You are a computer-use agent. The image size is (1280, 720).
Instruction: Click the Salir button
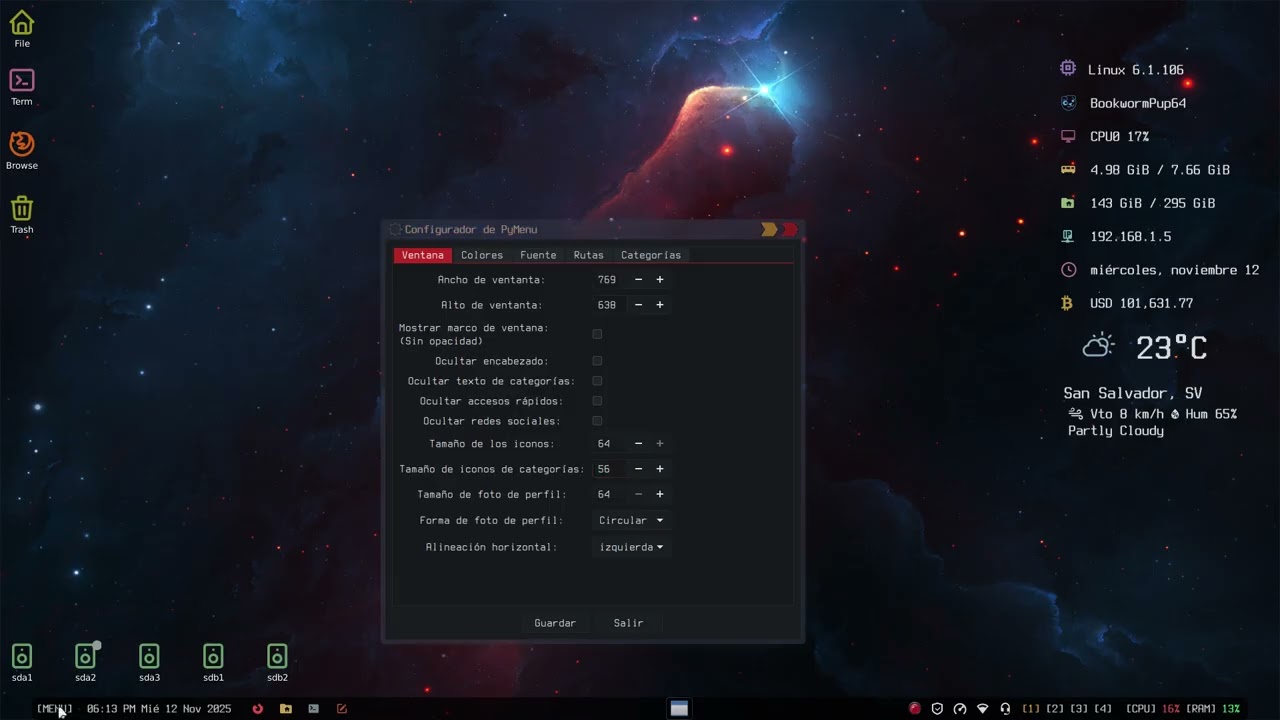click(628, 623)
